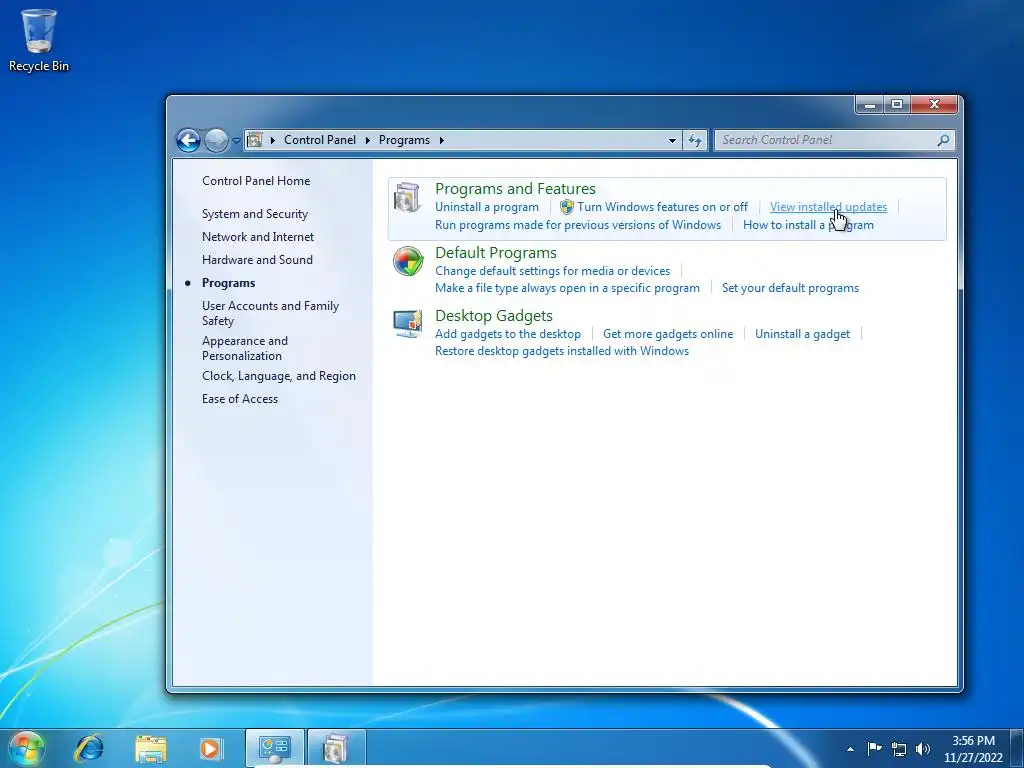Open Appearance and Personalization category
This screenshot has width=1024, height=768.
pyautogui.click(x=245, y=348)
